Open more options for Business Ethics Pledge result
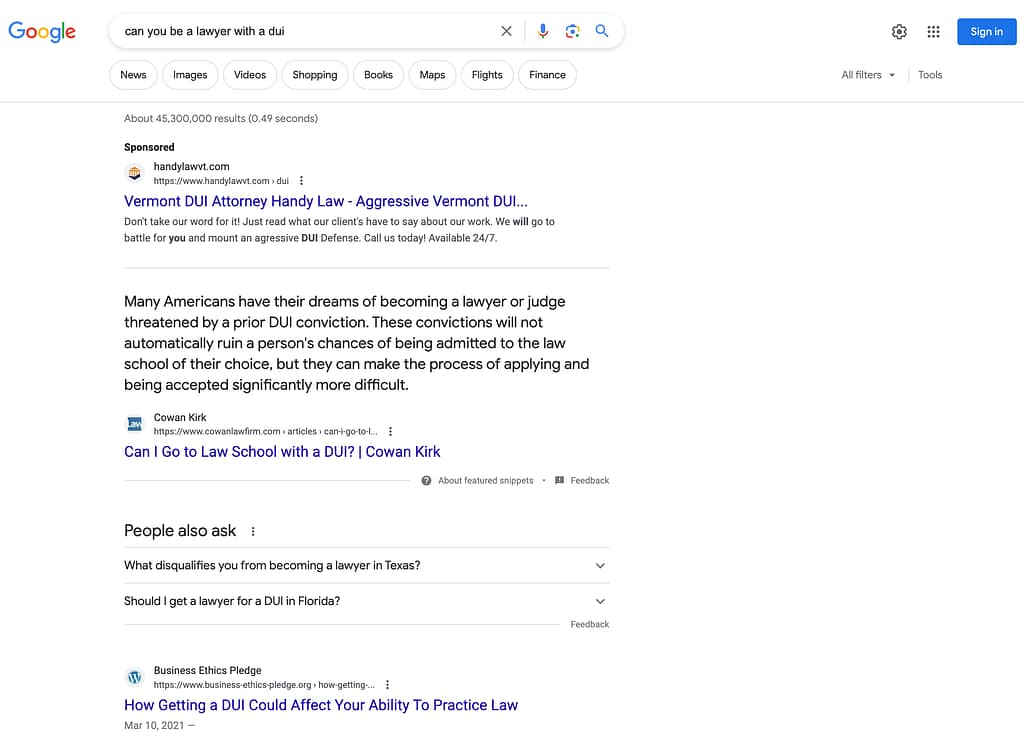 coord(387,685)
